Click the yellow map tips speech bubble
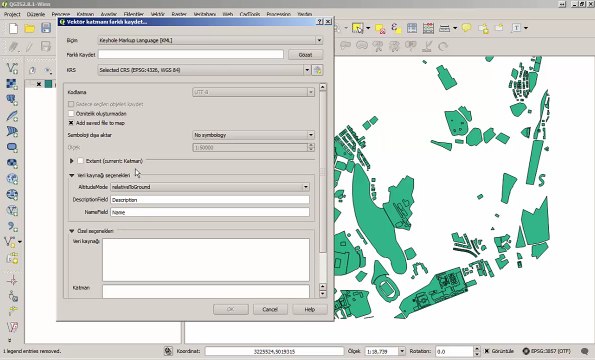Image resolution: width=595 pixels, height=360 pixels. click(x=466, y=28)
